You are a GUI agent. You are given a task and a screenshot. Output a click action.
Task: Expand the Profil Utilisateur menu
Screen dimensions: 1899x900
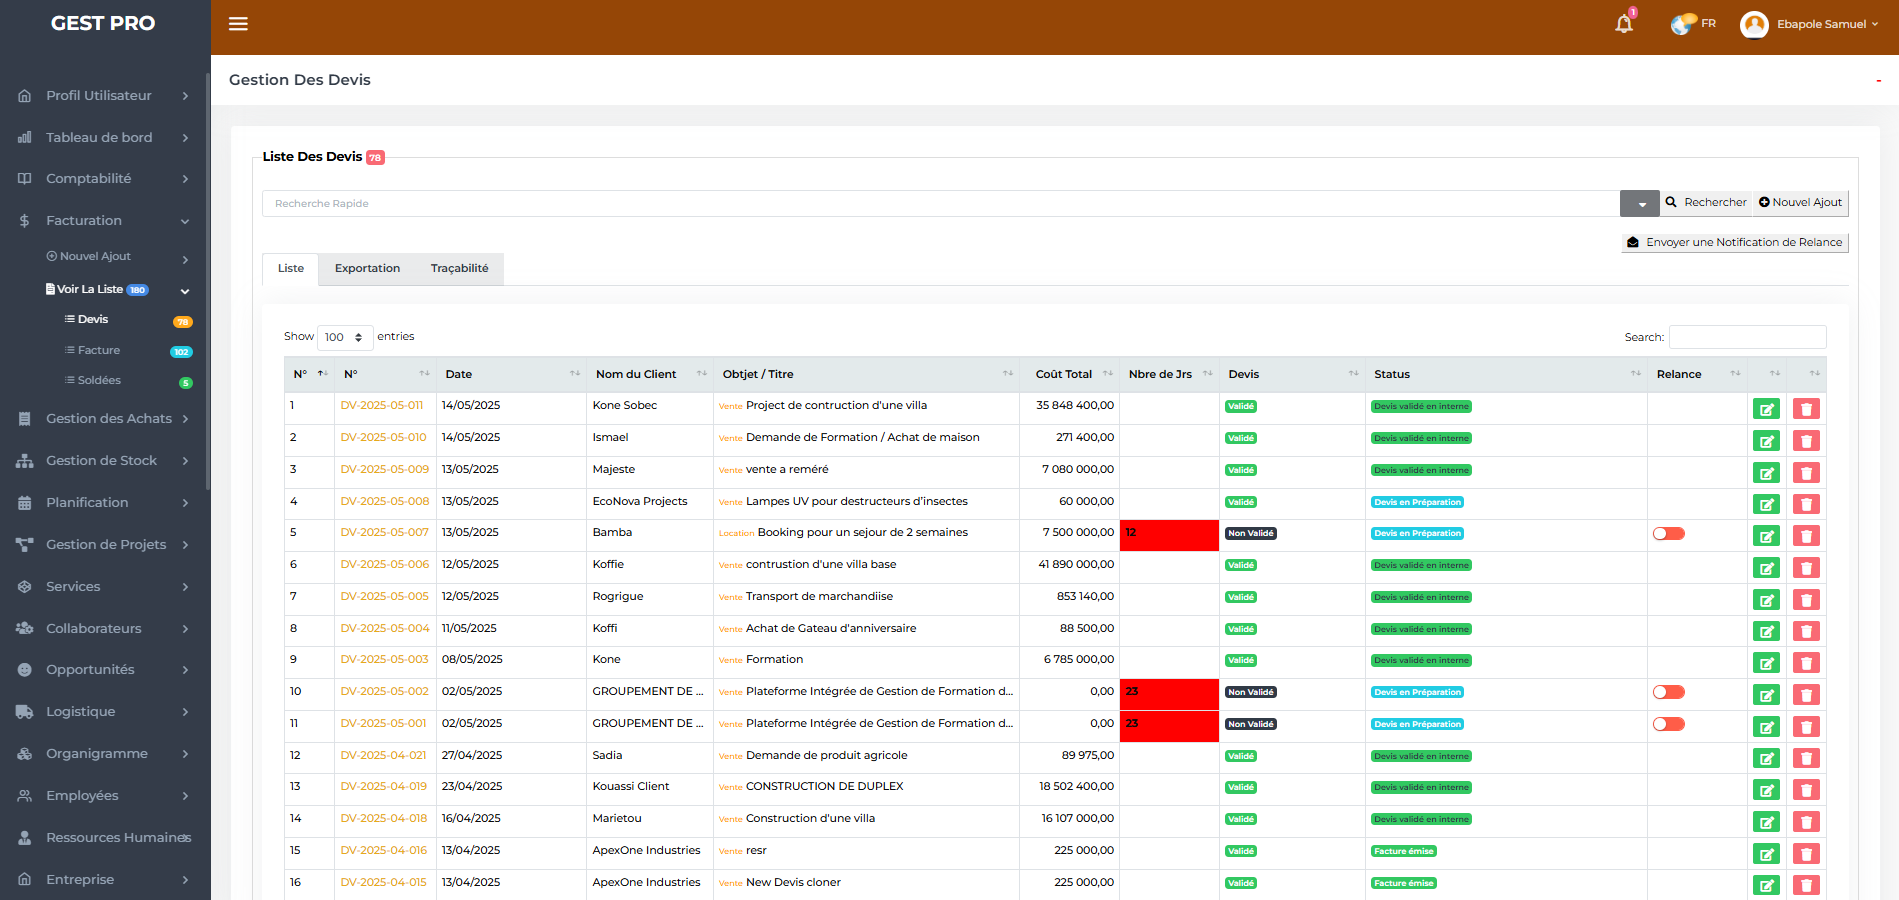click(x=104, y=95)
